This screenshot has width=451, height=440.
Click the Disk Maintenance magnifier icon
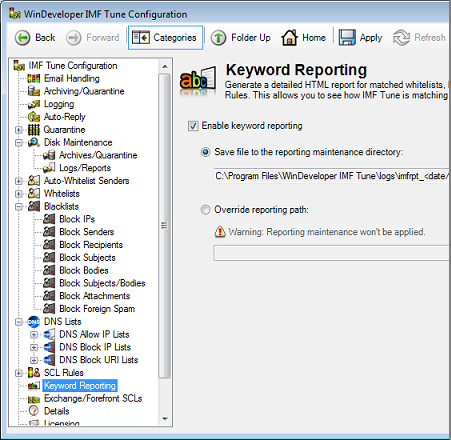(x=34, y=142)
